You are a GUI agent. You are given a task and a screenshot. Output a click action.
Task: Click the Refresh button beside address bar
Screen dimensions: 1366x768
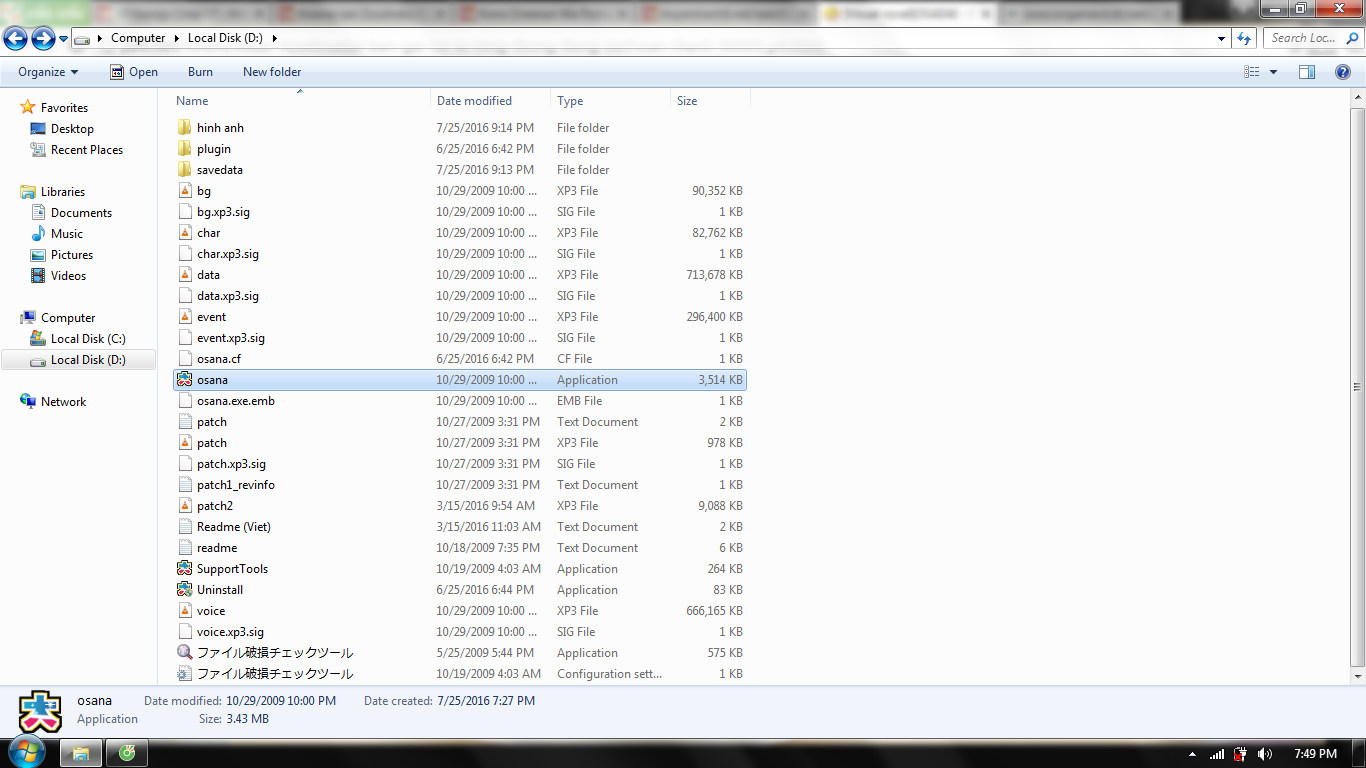(x=1244, y=38)
